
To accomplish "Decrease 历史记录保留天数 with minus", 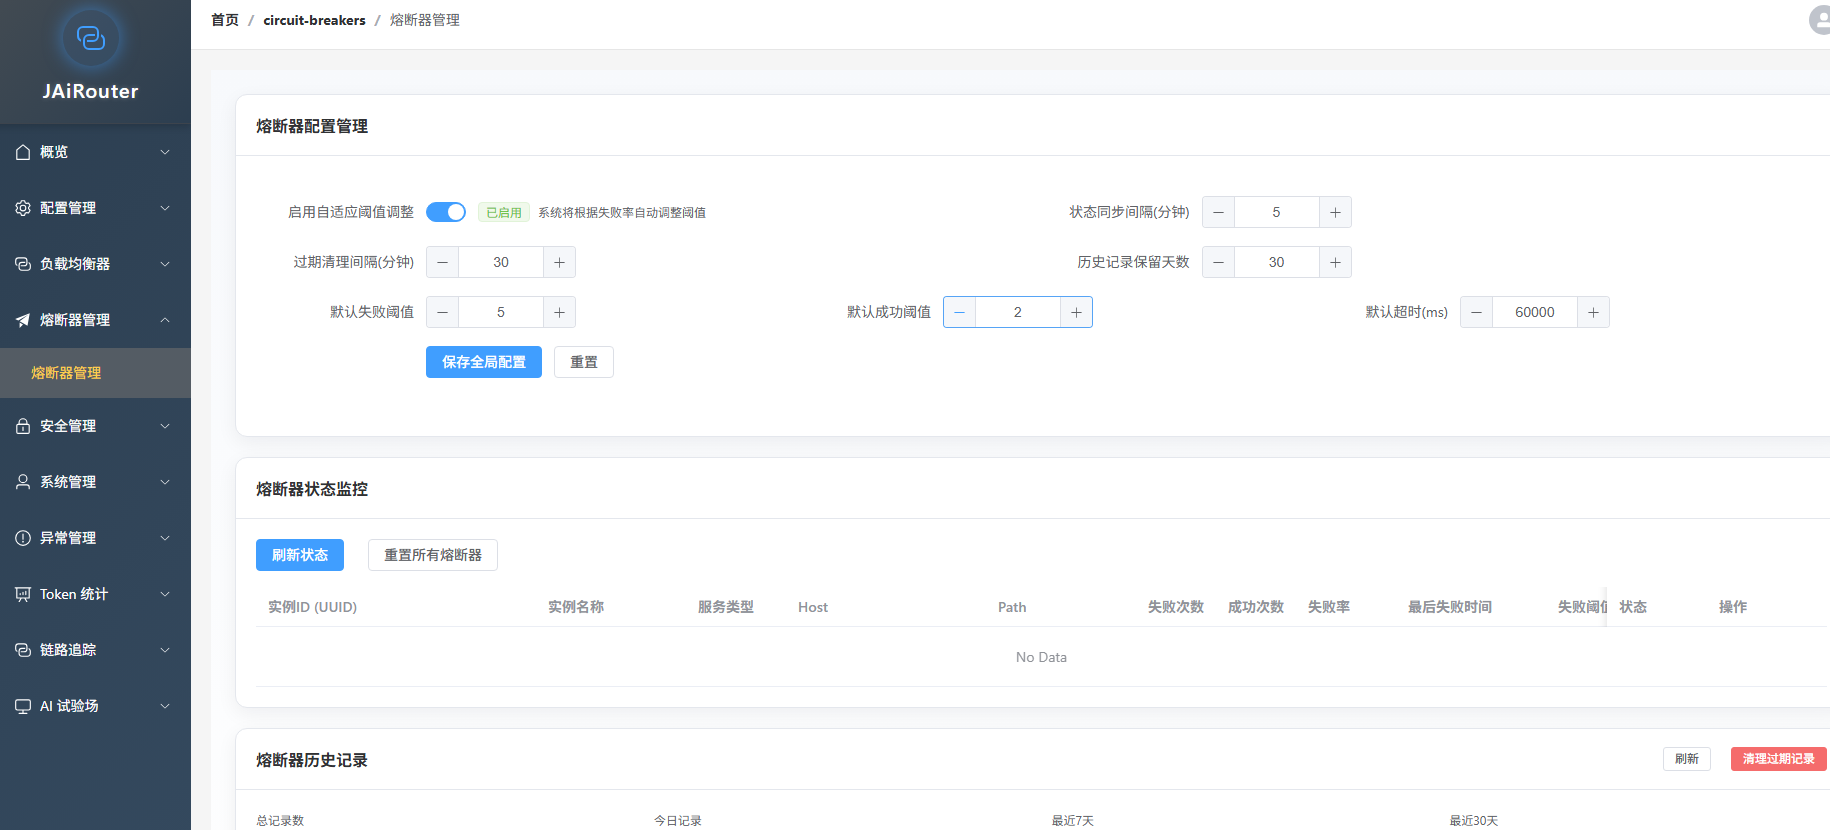I will coord(1218,262).
